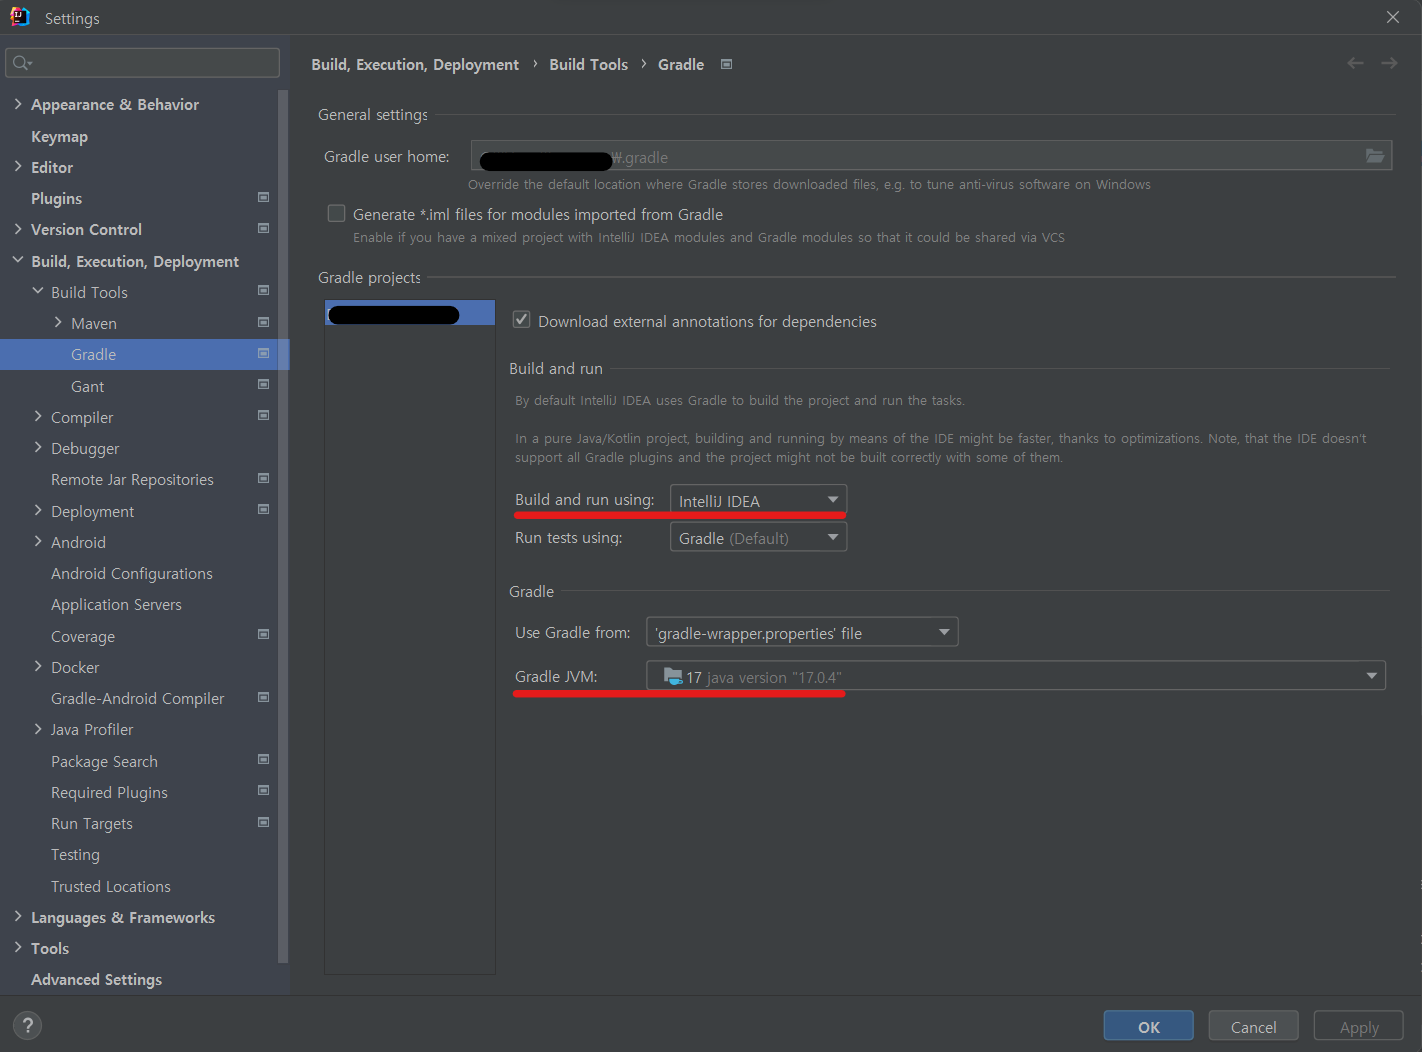Click project-level icon beside Required Plugins
Screen dimensions: 1422x1052
pyautogui.click(x=264, y=790)
